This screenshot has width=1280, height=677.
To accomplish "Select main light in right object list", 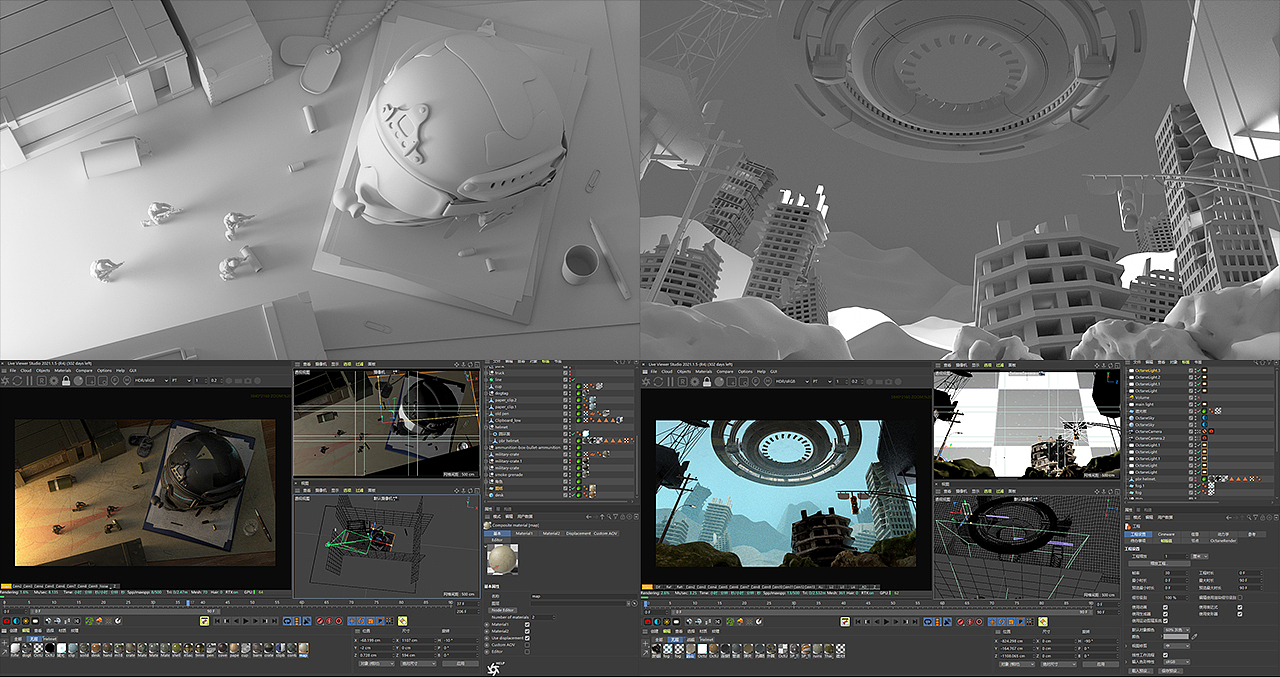I will [x=1144, y=404].
